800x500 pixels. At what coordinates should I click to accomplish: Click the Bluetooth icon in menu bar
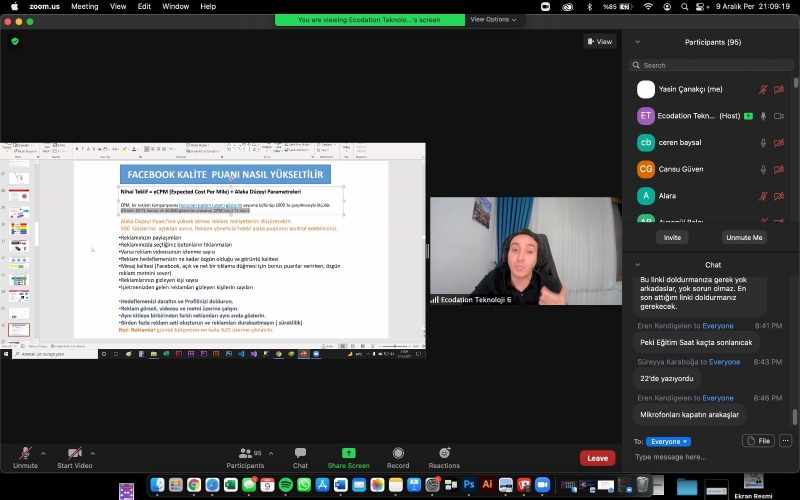[x=589, y=7]
